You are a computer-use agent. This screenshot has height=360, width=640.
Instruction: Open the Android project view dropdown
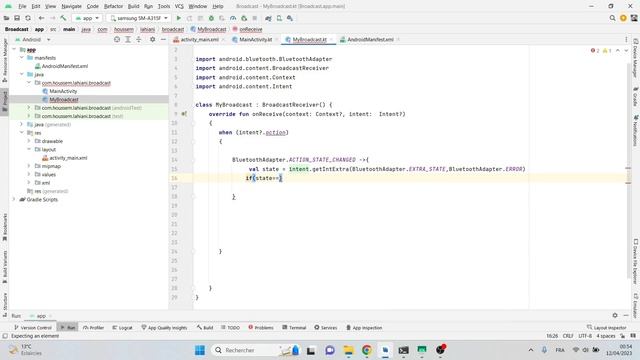(x=33, y=40)
